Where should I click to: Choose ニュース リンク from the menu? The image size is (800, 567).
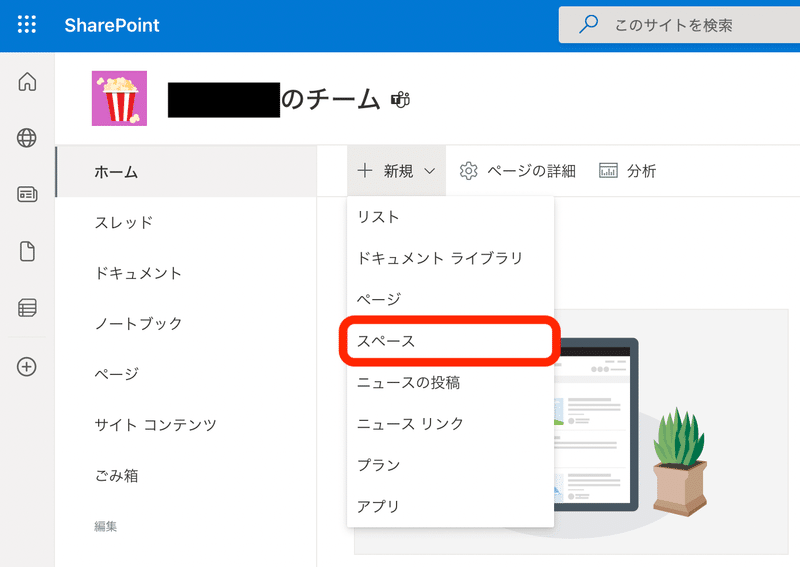coord(451,424)
